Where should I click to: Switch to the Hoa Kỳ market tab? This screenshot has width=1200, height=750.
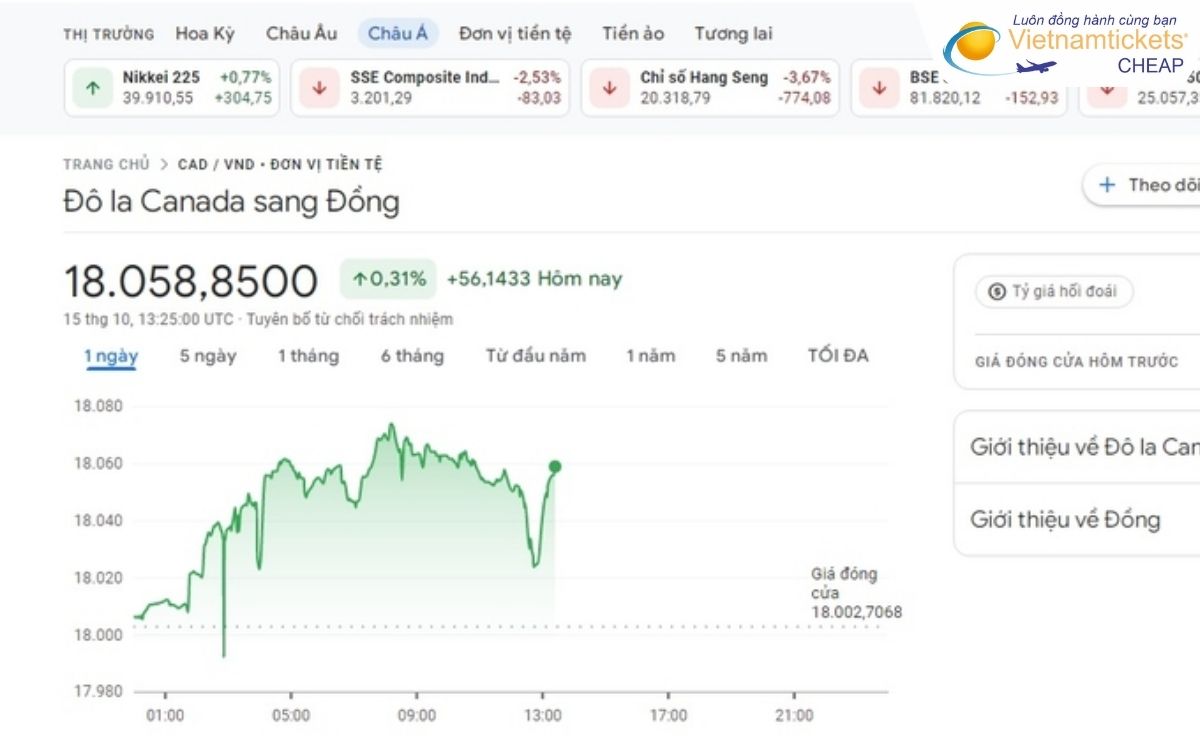[205, 33]
